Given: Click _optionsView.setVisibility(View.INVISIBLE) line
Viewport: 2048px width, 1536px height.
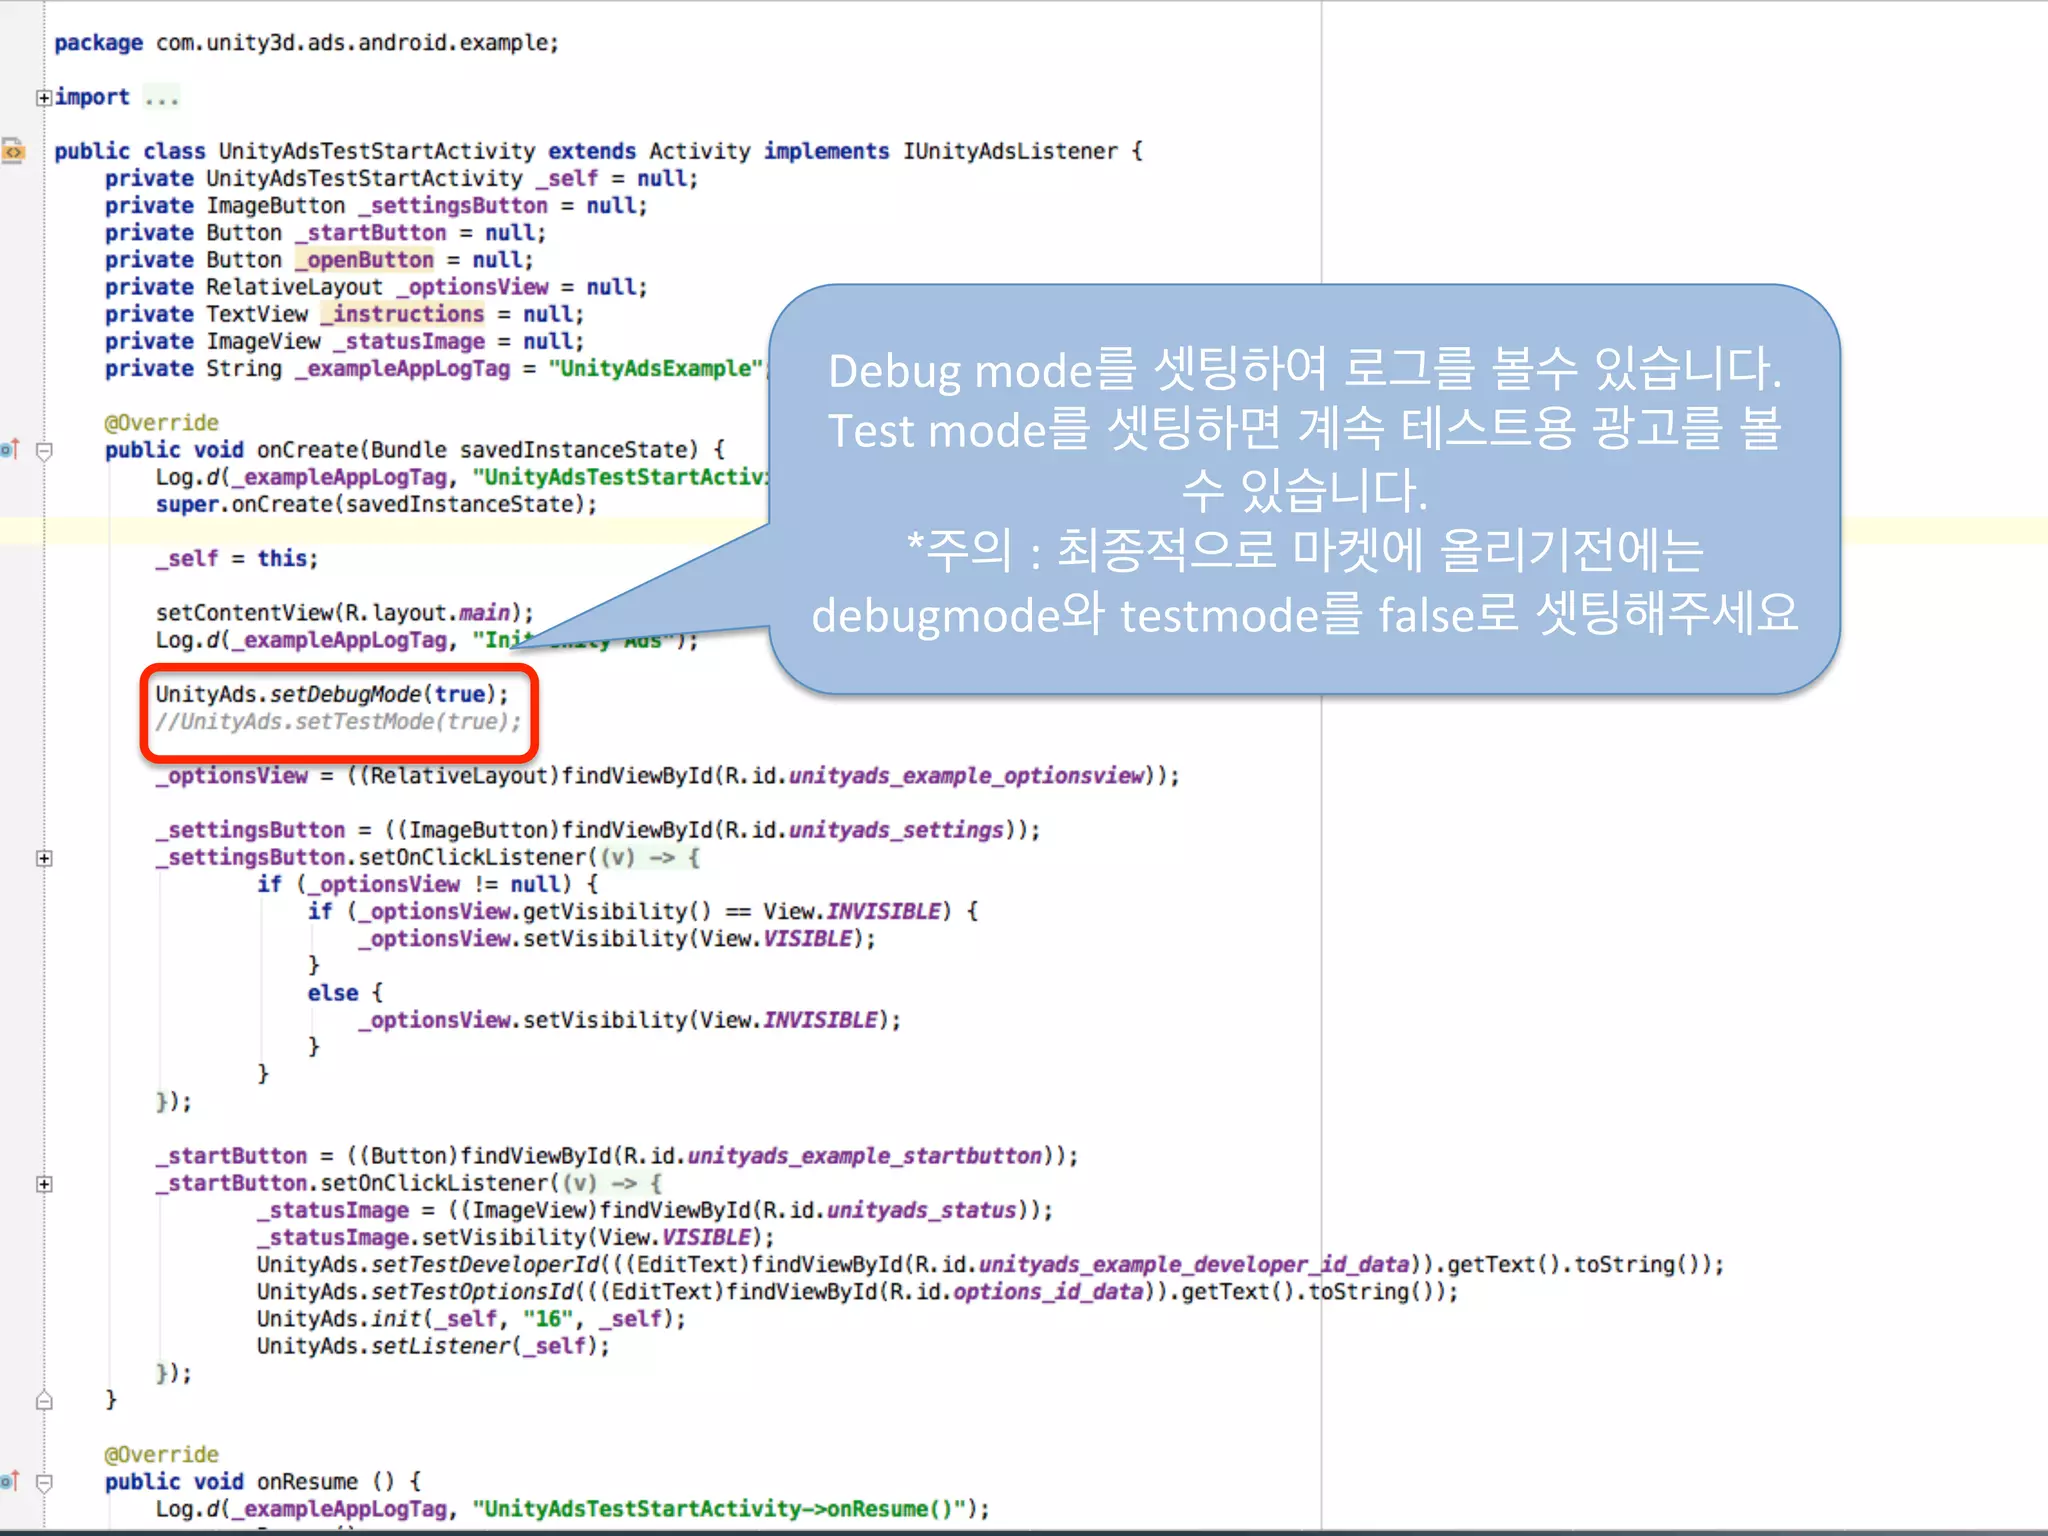Looking at the screenshot, I should tap(630, 1020).
